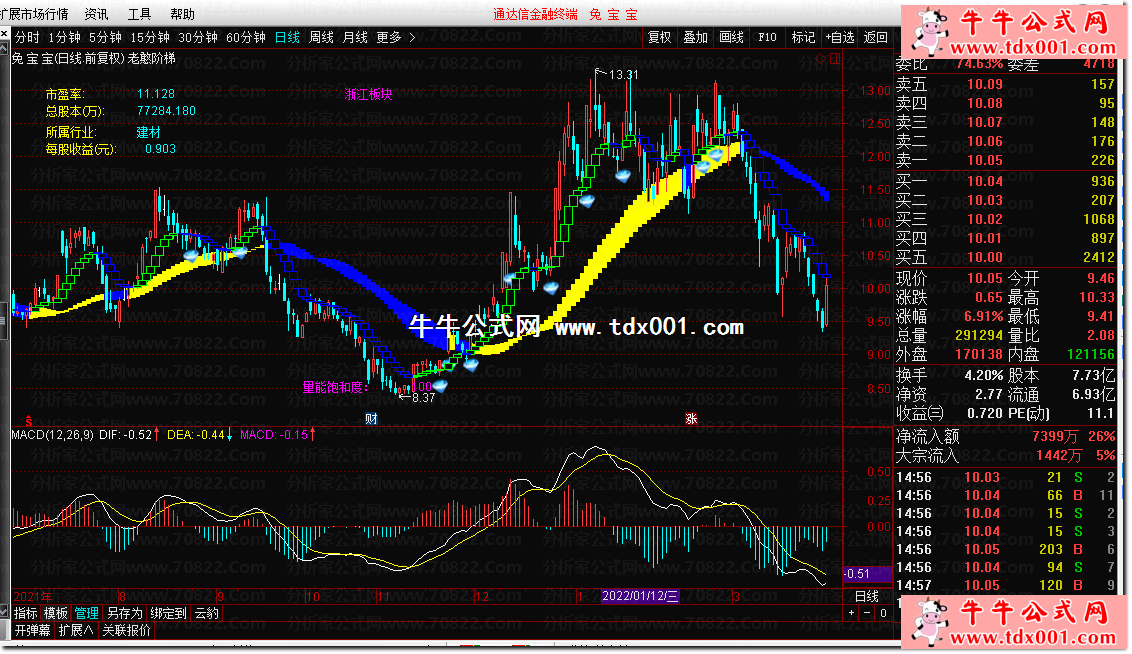Click the 日线 label beside the date axis

(x=867, y=596)
